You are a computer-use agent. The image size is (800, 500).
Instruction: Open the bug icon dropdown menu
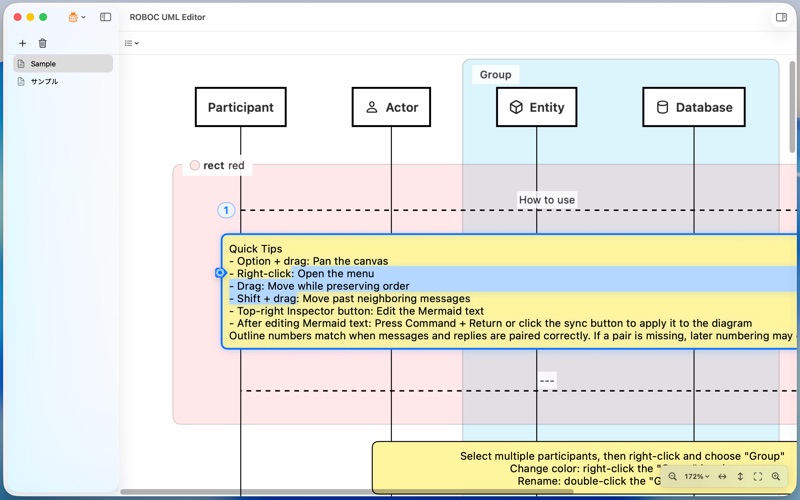pos(77,17)
